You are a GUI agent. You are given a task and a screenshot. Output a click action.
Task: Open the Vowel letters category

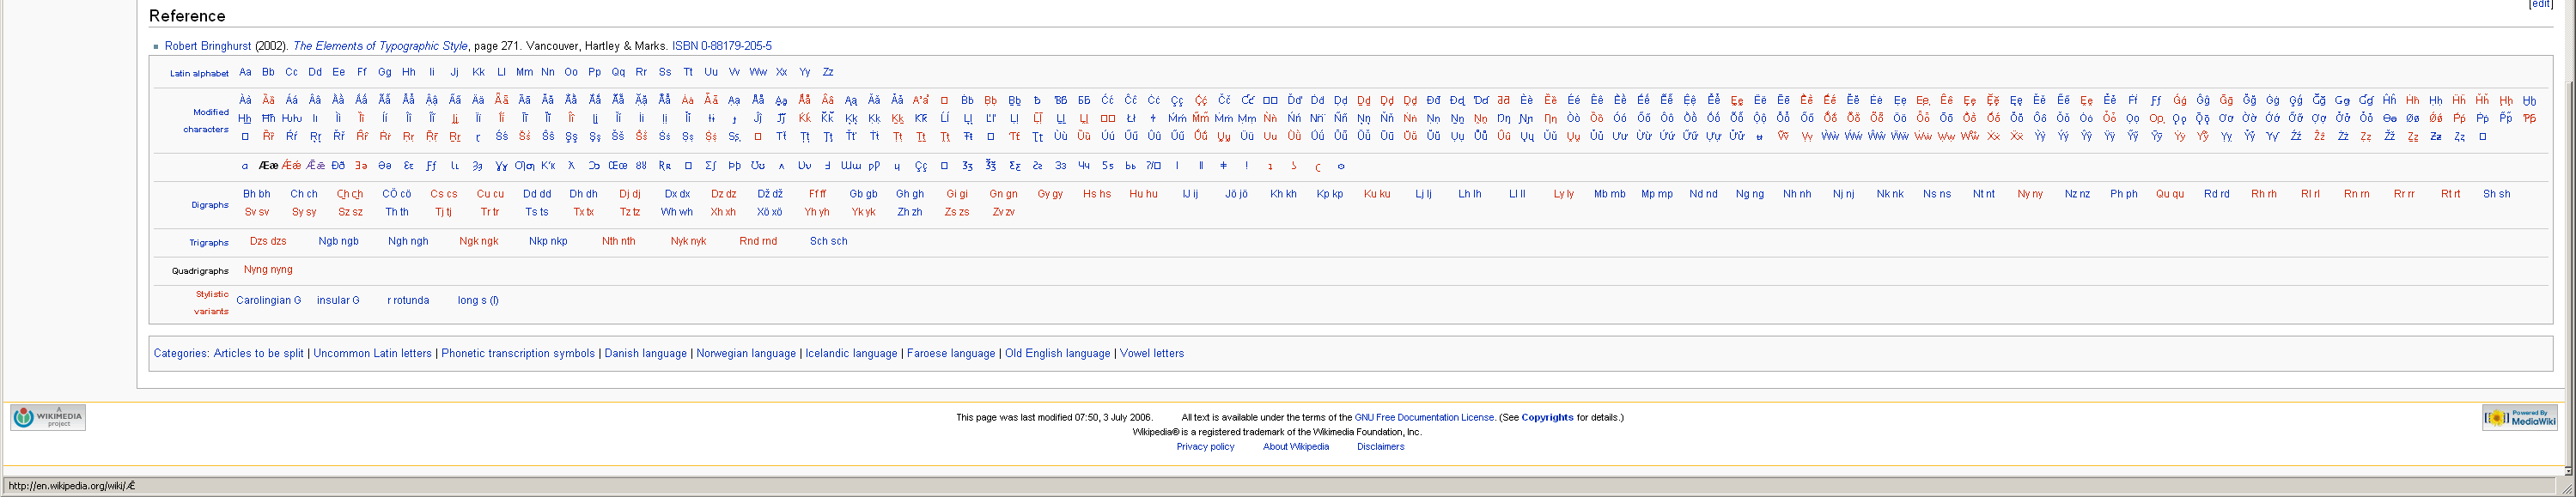click(x=1152, y=354)
